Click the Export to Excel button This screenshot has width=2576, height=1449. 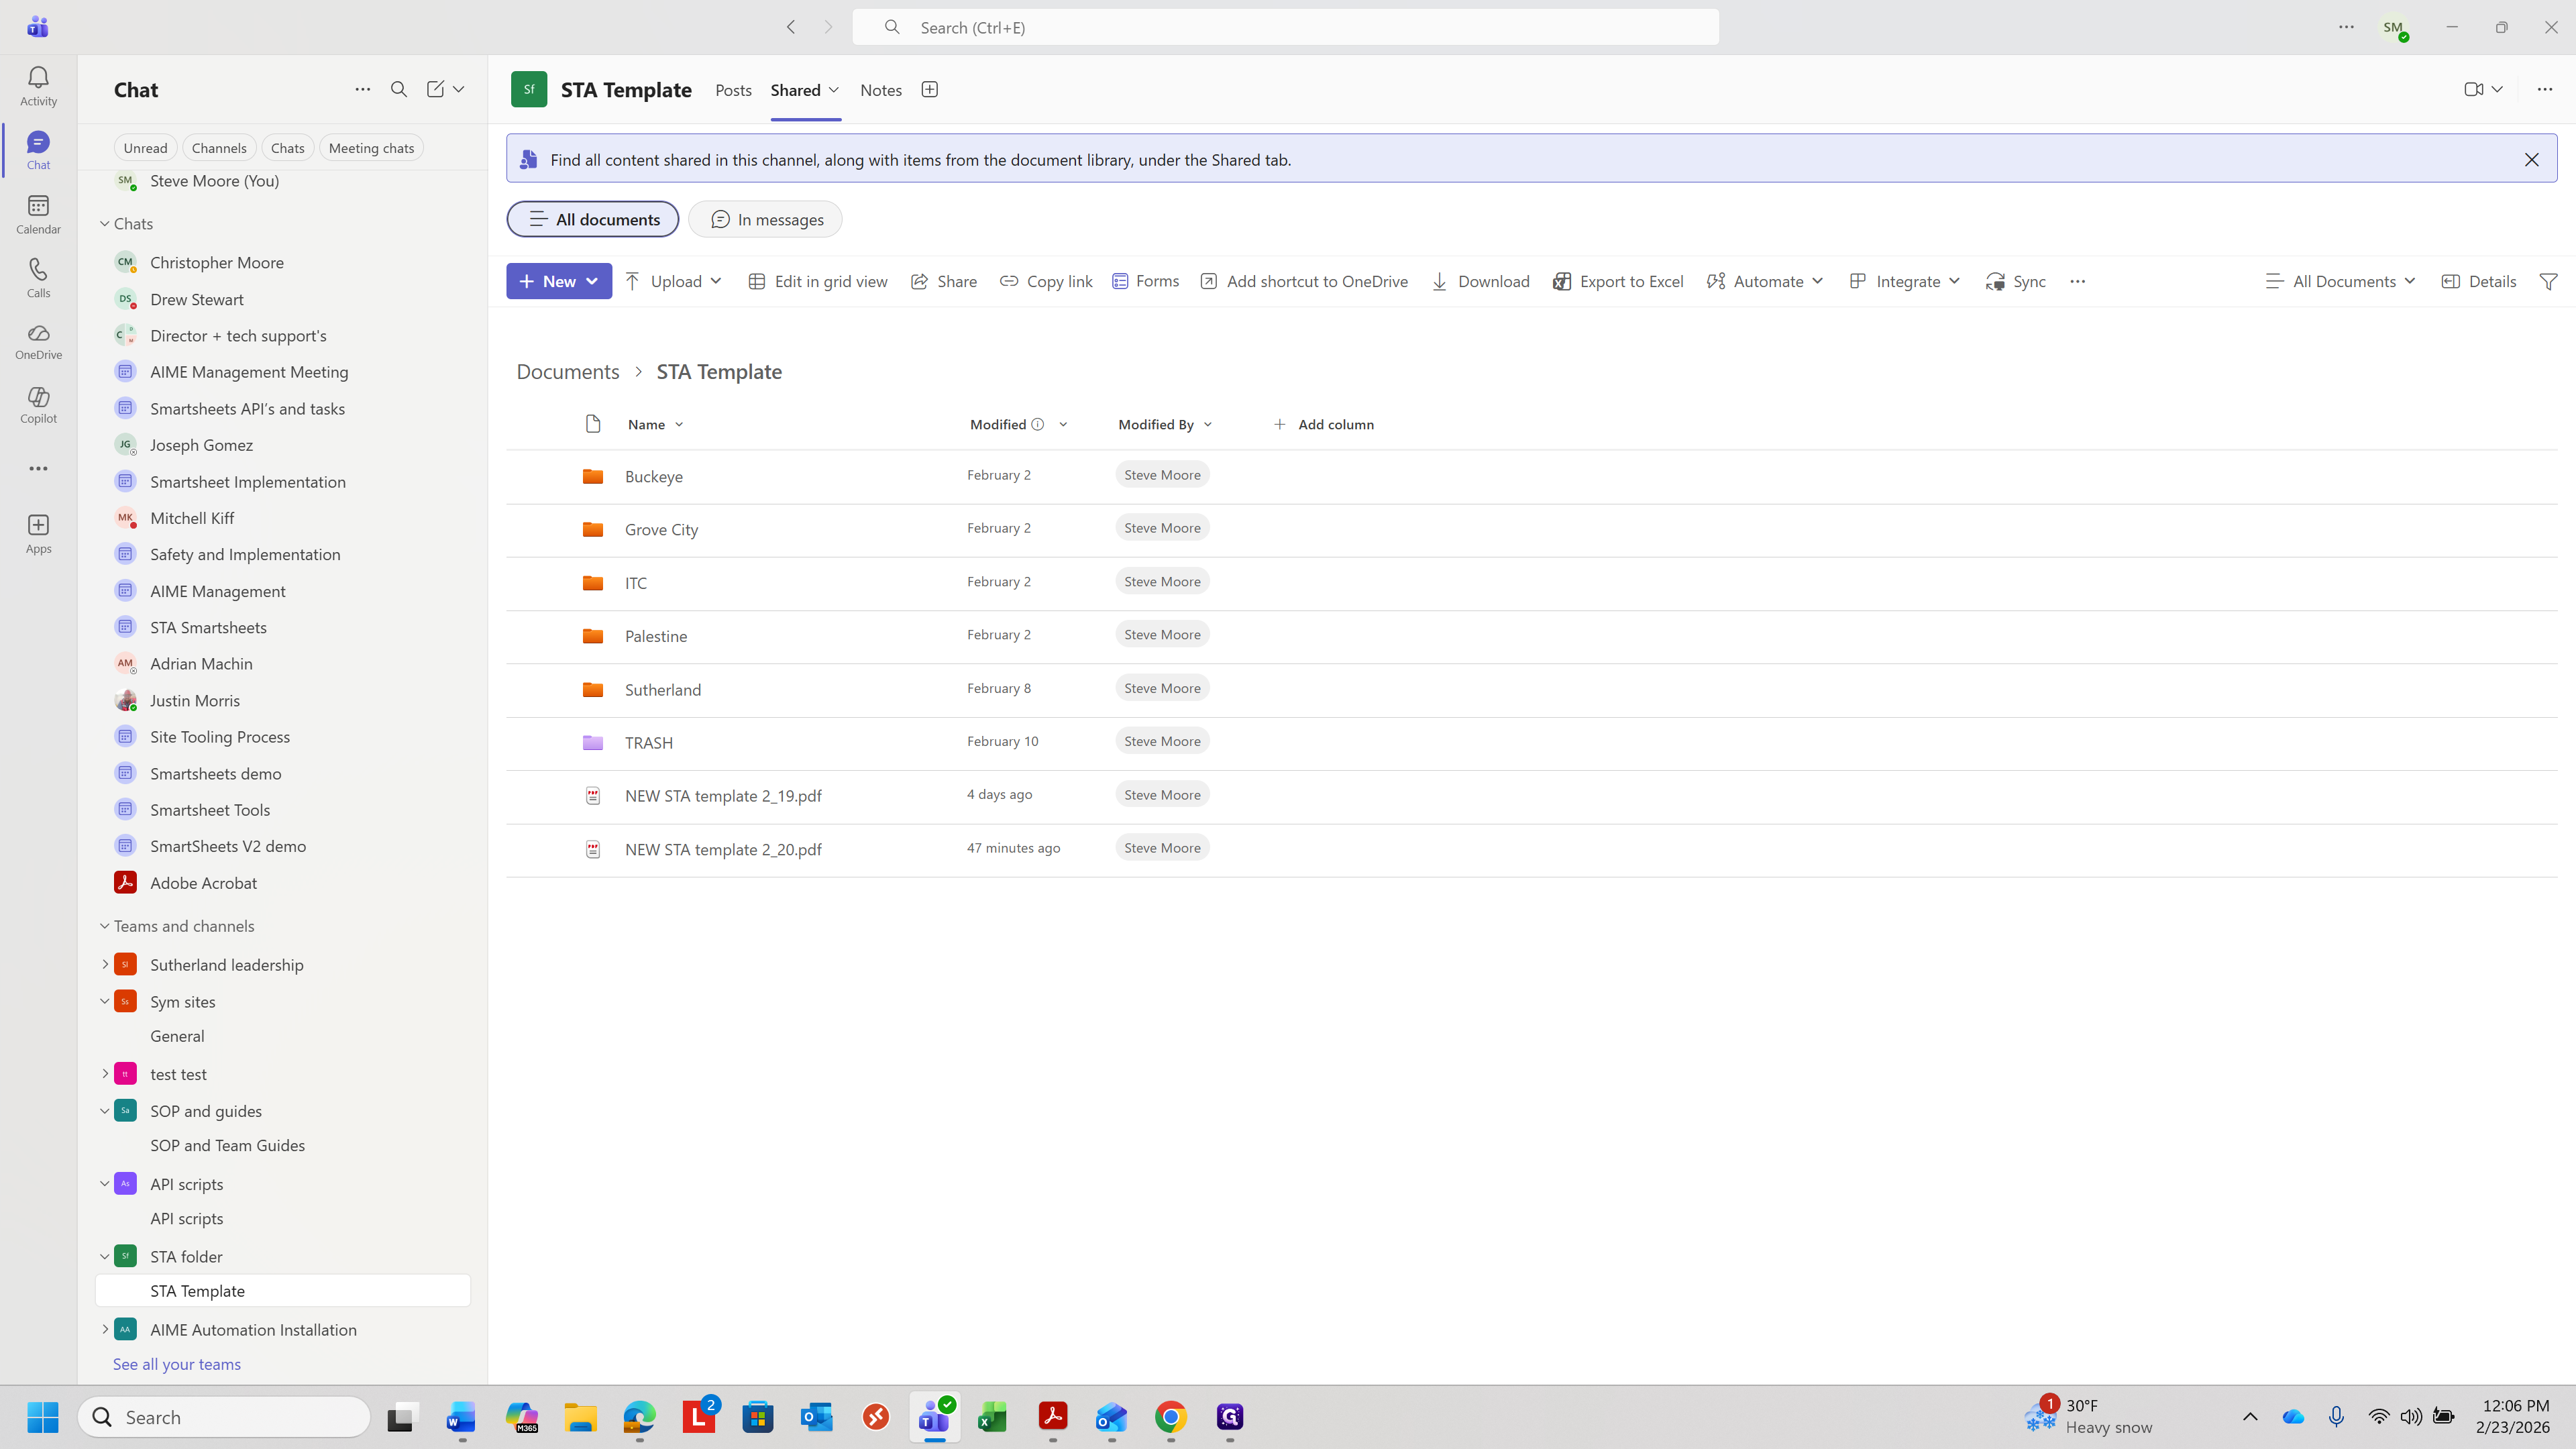point(1618,282)
